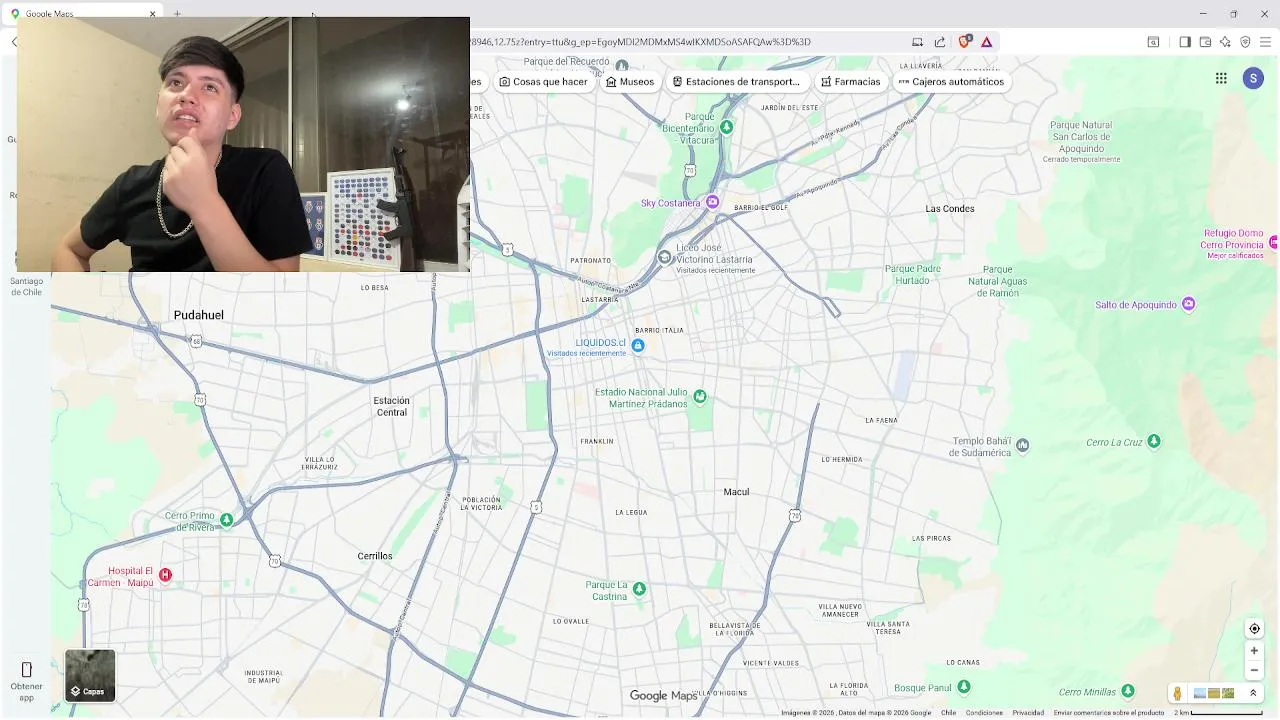The width and height of the screenshot is (1280, 720).
Task: Open the Privacidad link
Action: (1028, 713)
